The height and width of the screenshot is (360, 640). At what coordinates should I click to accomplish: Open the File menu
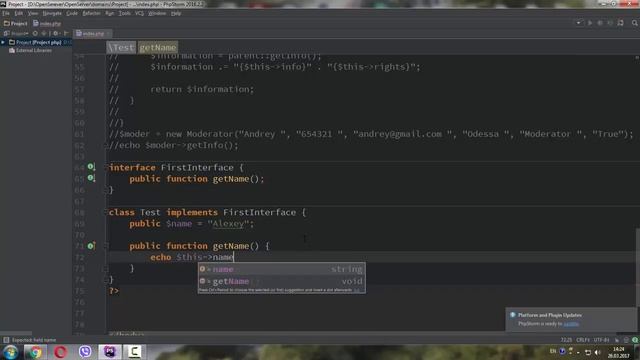6,13
